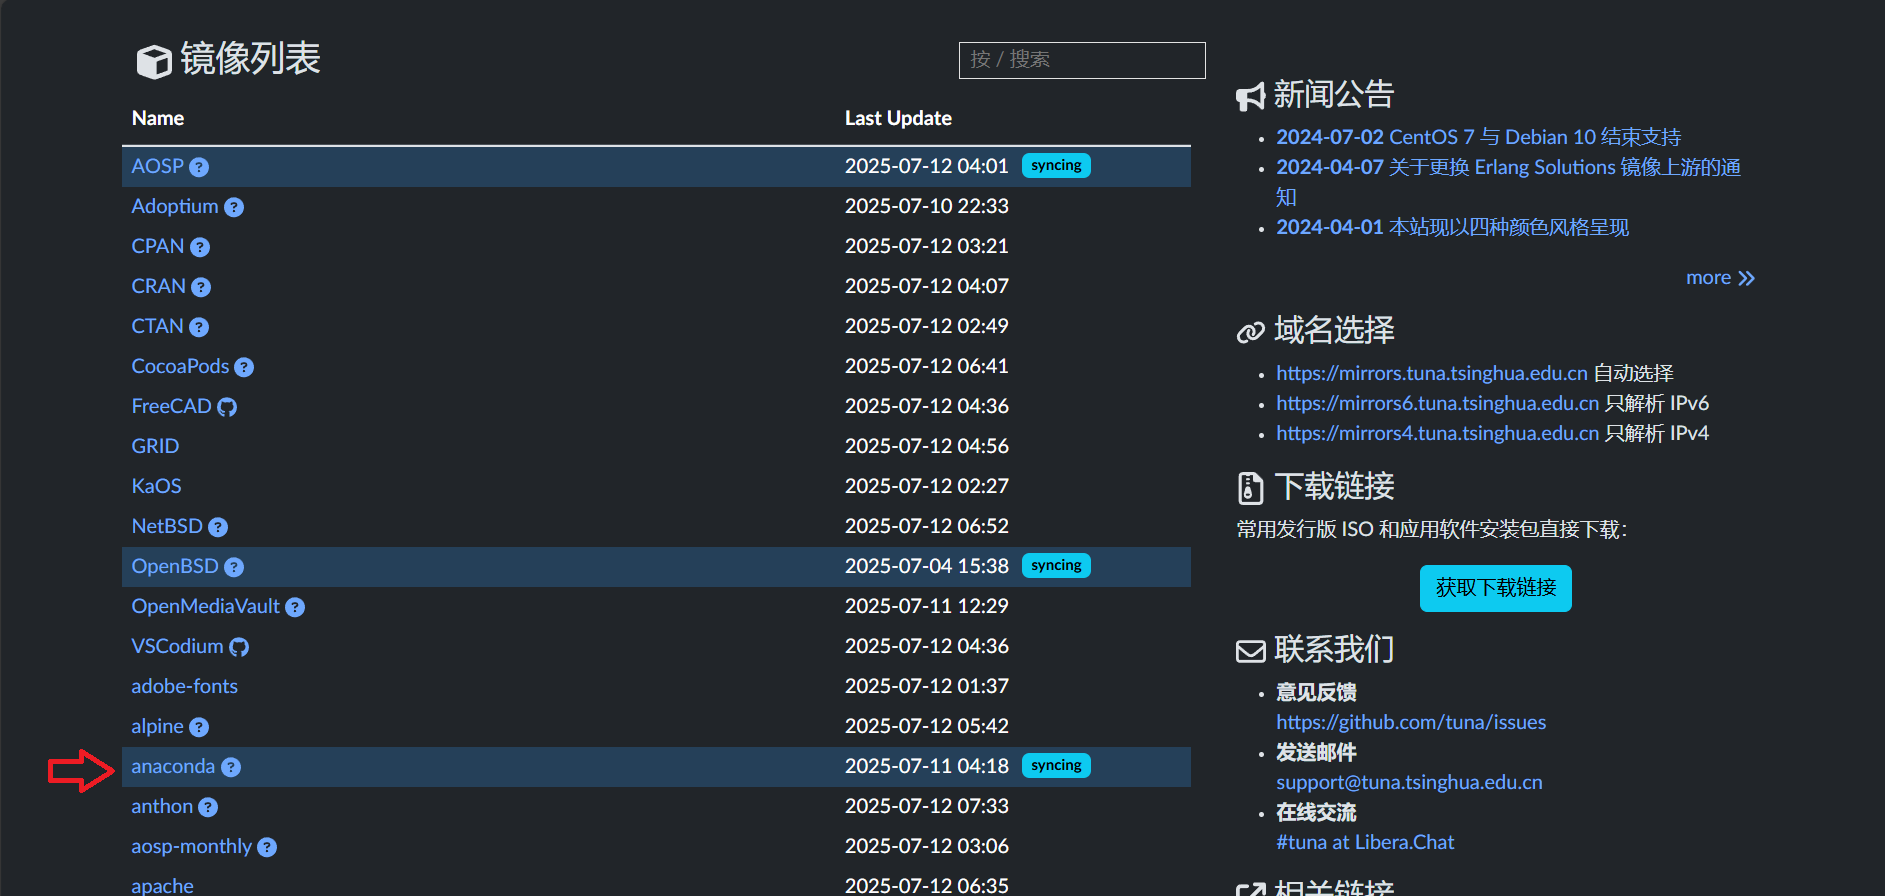
Task: Click the syncing badge on the AOSP row
Action: (x=1056, y=166)
